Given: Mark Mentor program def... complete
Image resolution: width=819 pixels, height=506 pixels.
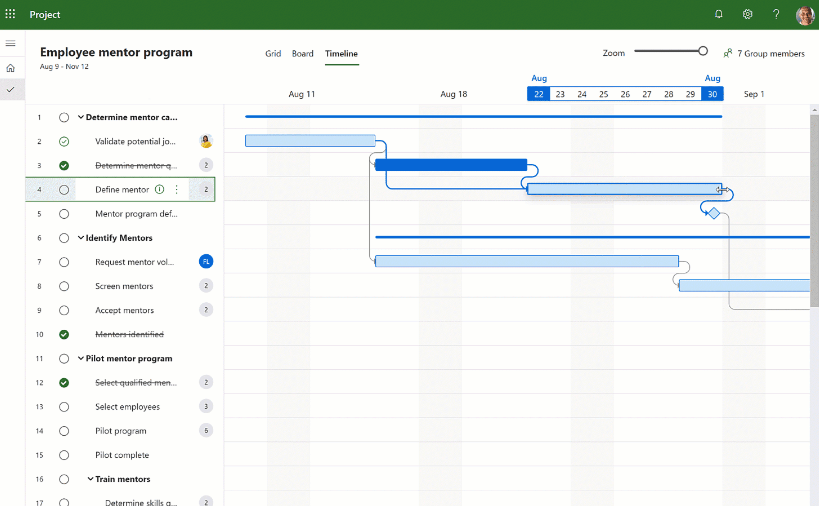Looking at the screenshot, I should (64, 214).
